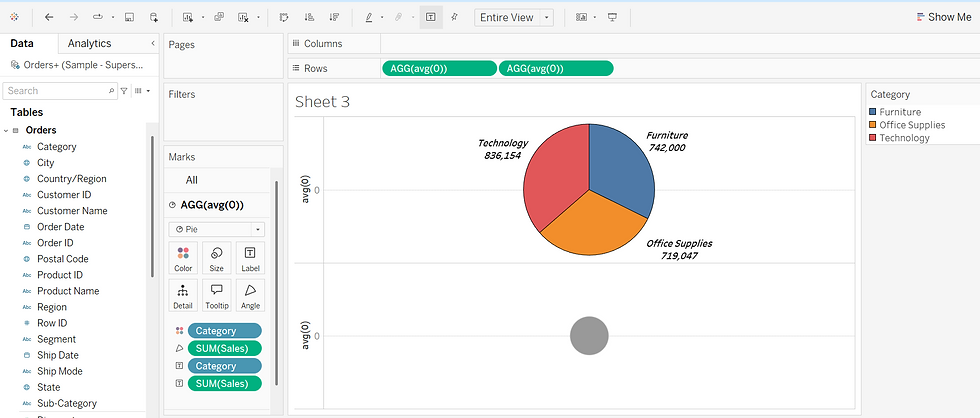Click the Label button on Marks card
The width and height of the screenshot is (980, 418).
pos(250,258)
